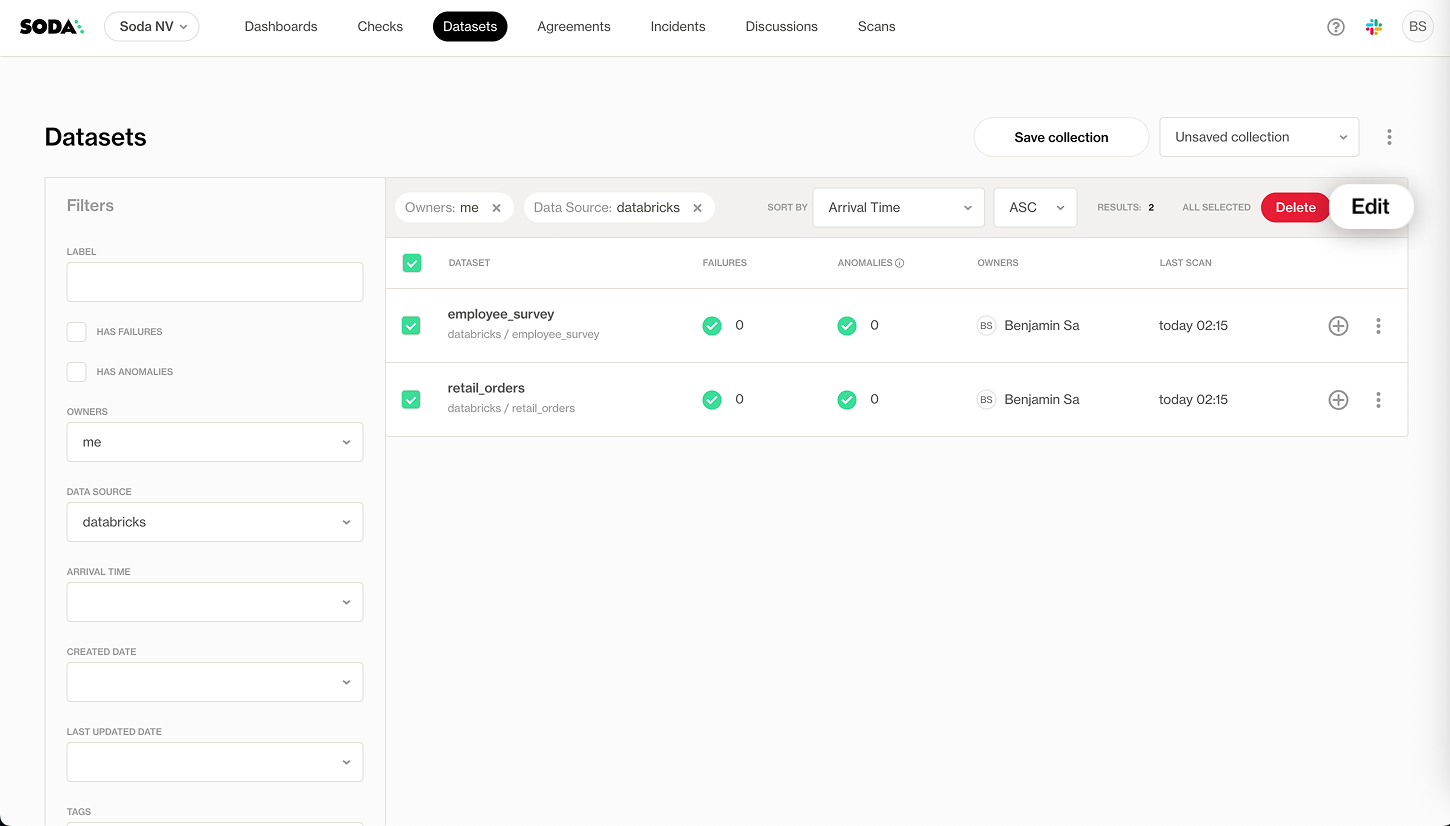Click the Failures column header
The height and width of the screenshot is (826, 1450).
click(725, 263)
